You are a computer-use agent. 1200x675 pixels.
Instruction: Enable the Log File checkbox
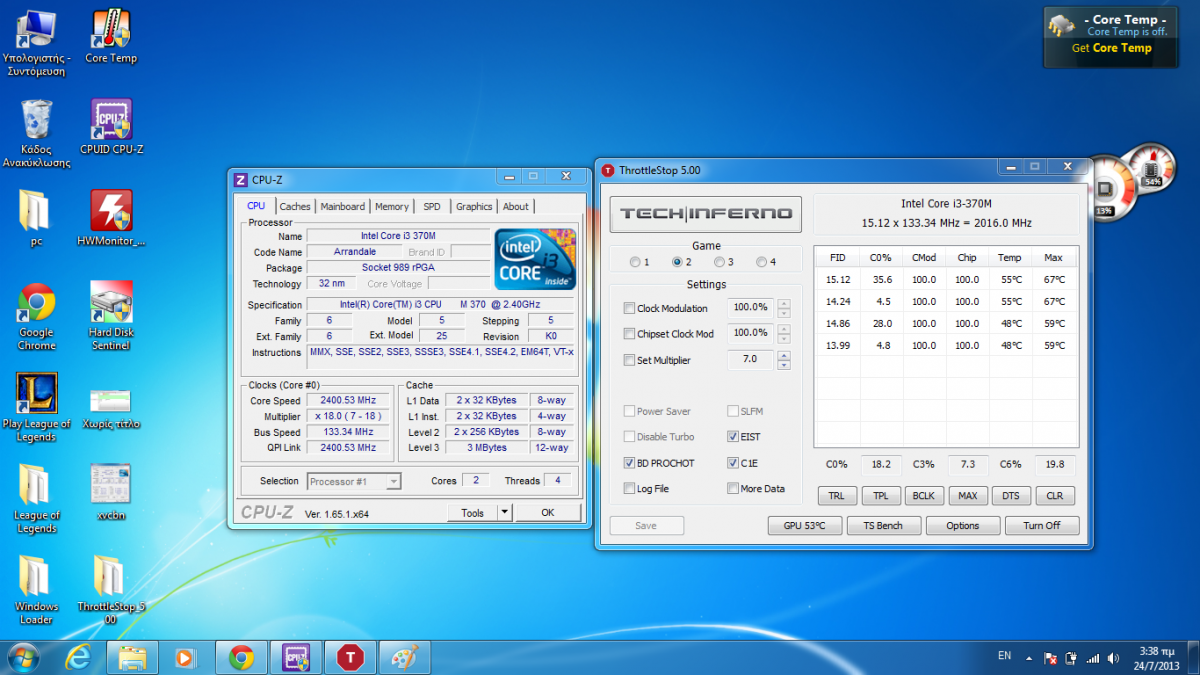coord(629,489)
